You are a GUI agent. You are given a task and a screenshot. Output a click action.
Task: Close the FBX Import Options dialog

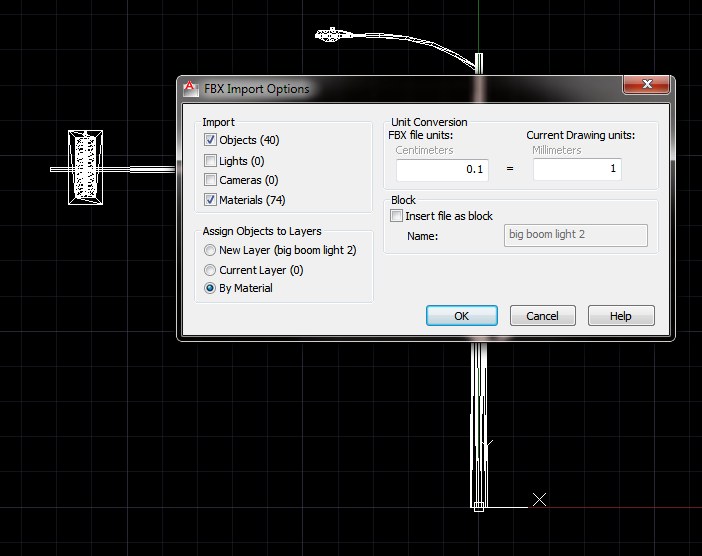646,84
